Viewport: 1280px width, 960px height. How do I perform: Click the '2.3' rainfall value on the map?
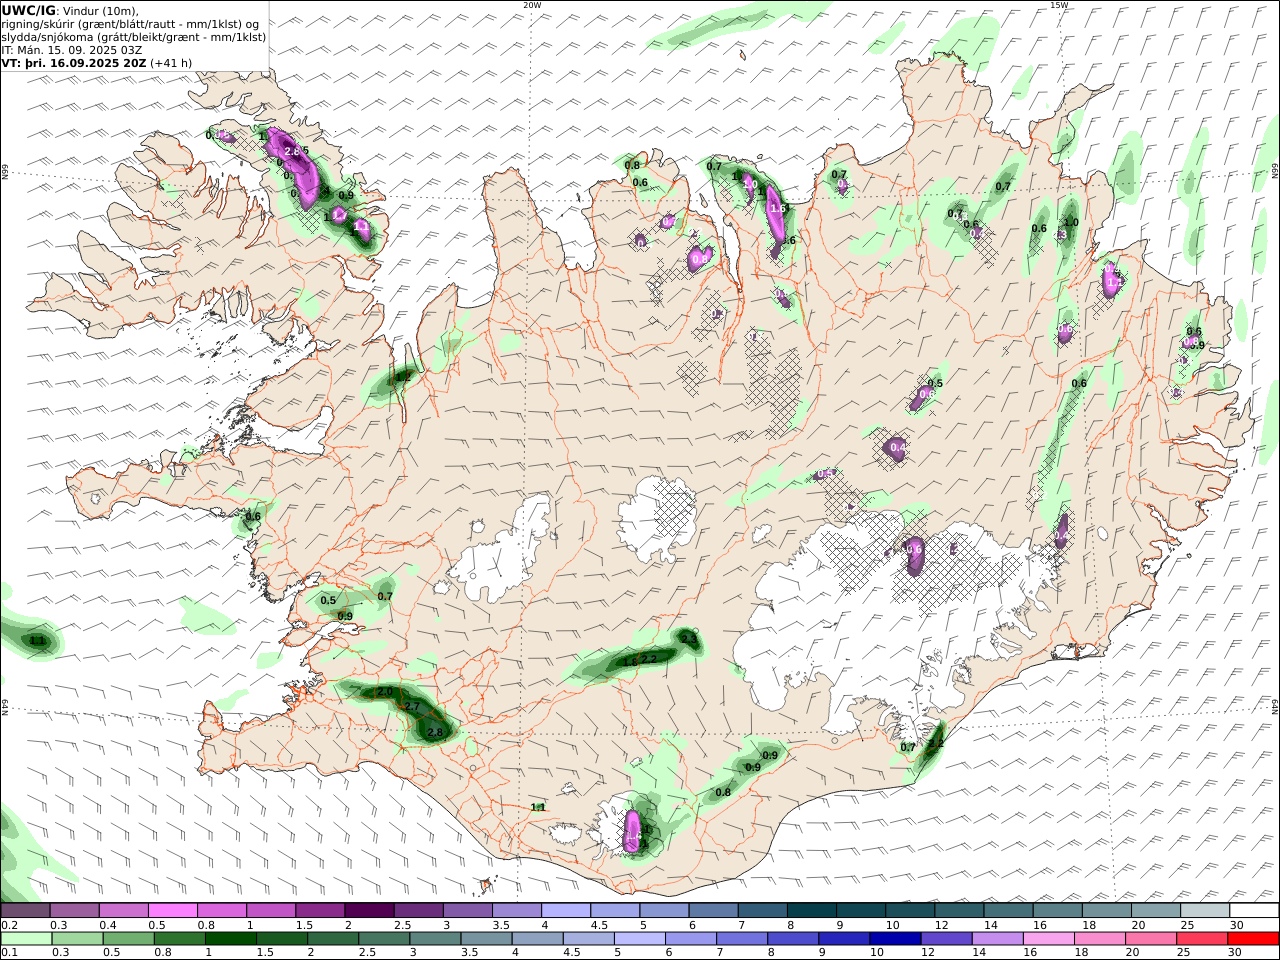[689, 638]
